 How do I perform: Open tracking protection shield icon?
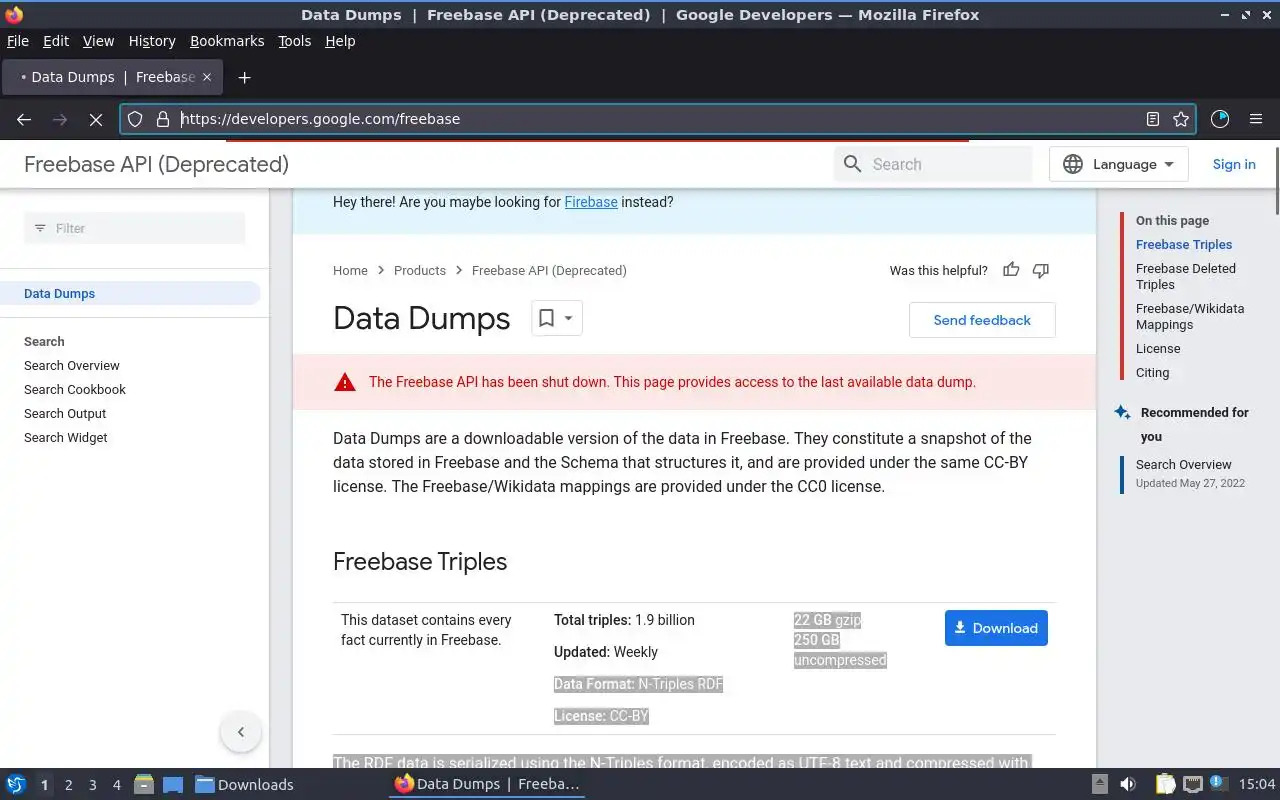click(135, 119)
